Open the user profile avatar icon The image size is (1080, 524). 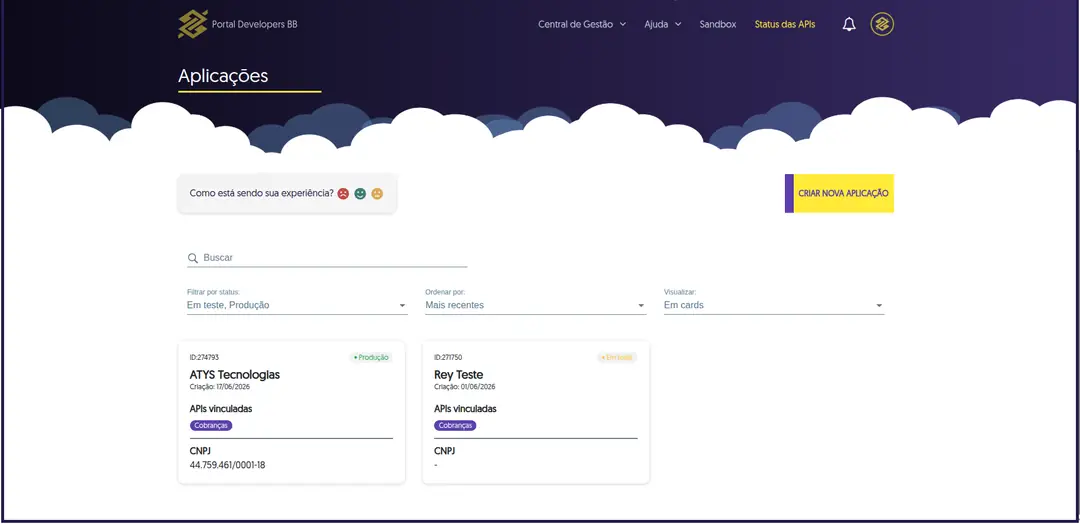pyautogui.click(x=882, y=24)
